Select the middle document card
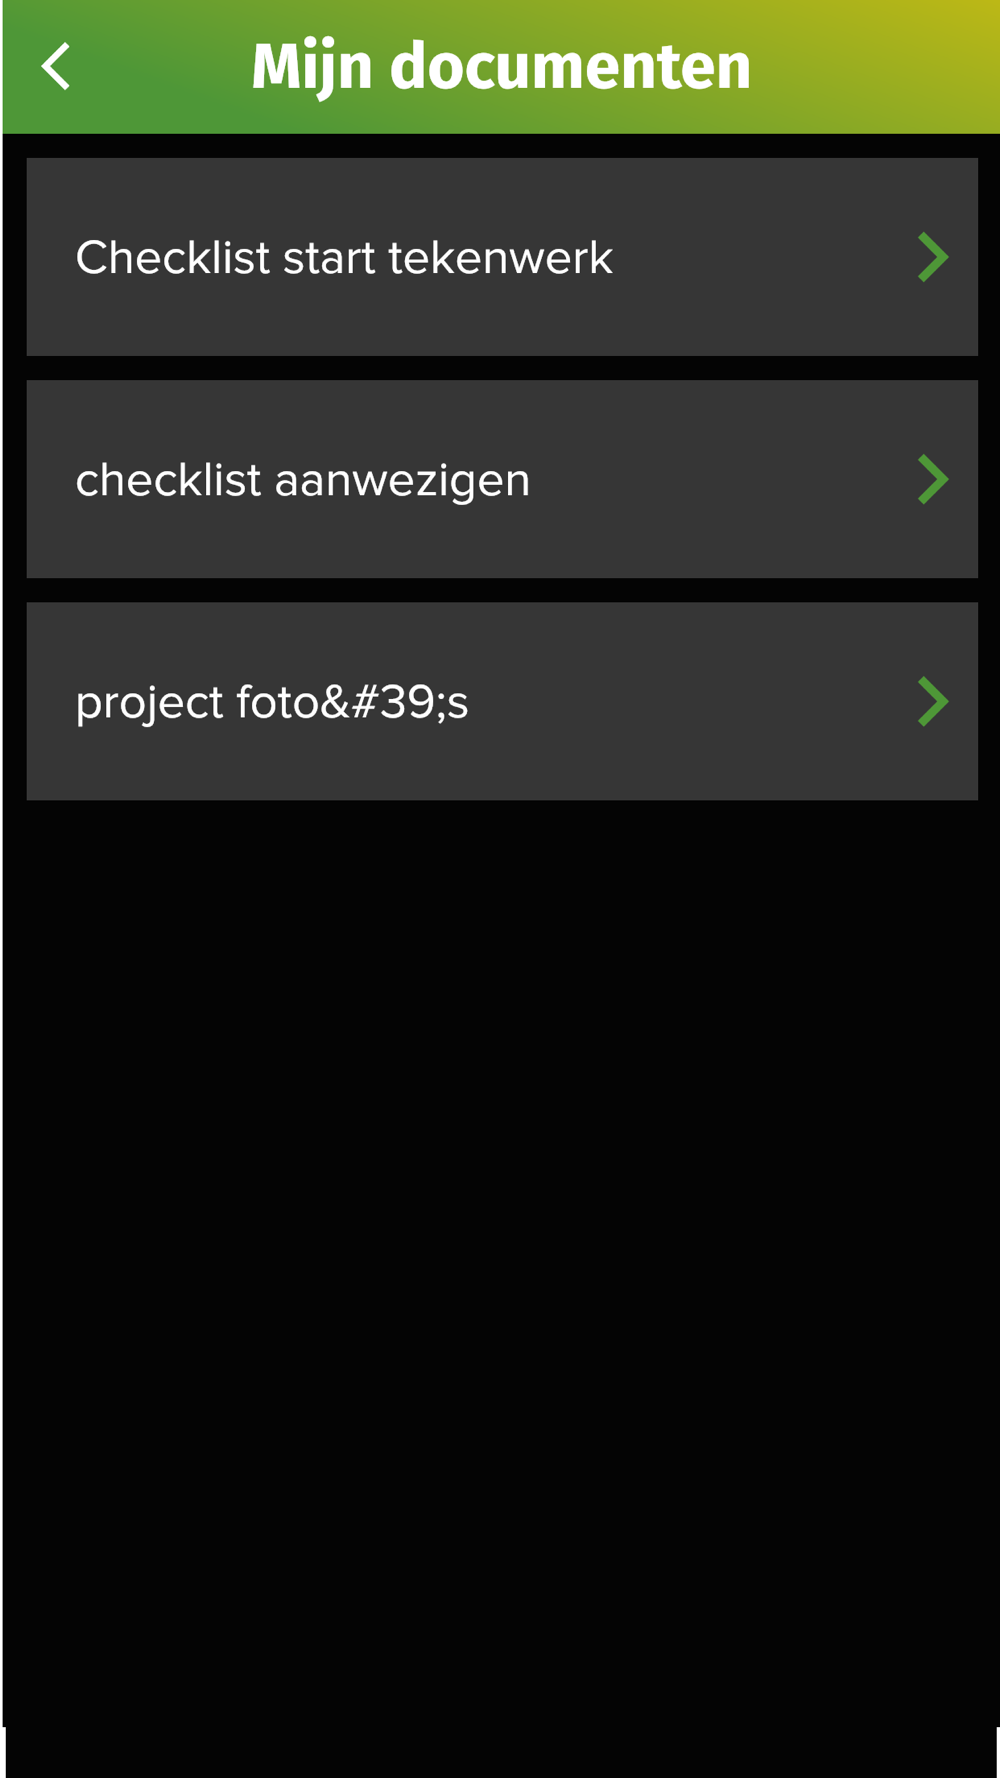Screen dimensions: 1000x1778 (x=502, y=479)
